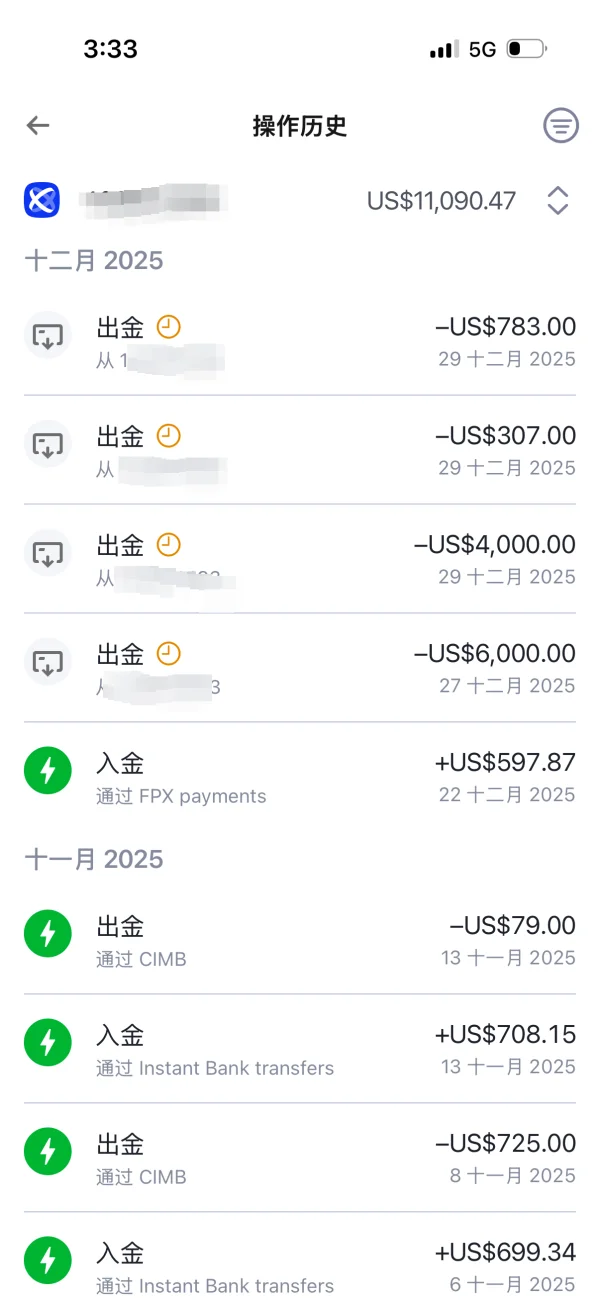Tap green icon next to +US$699.34 deposit
The width and height of the screenshot is (600, 1304).
click(47, 1261)
